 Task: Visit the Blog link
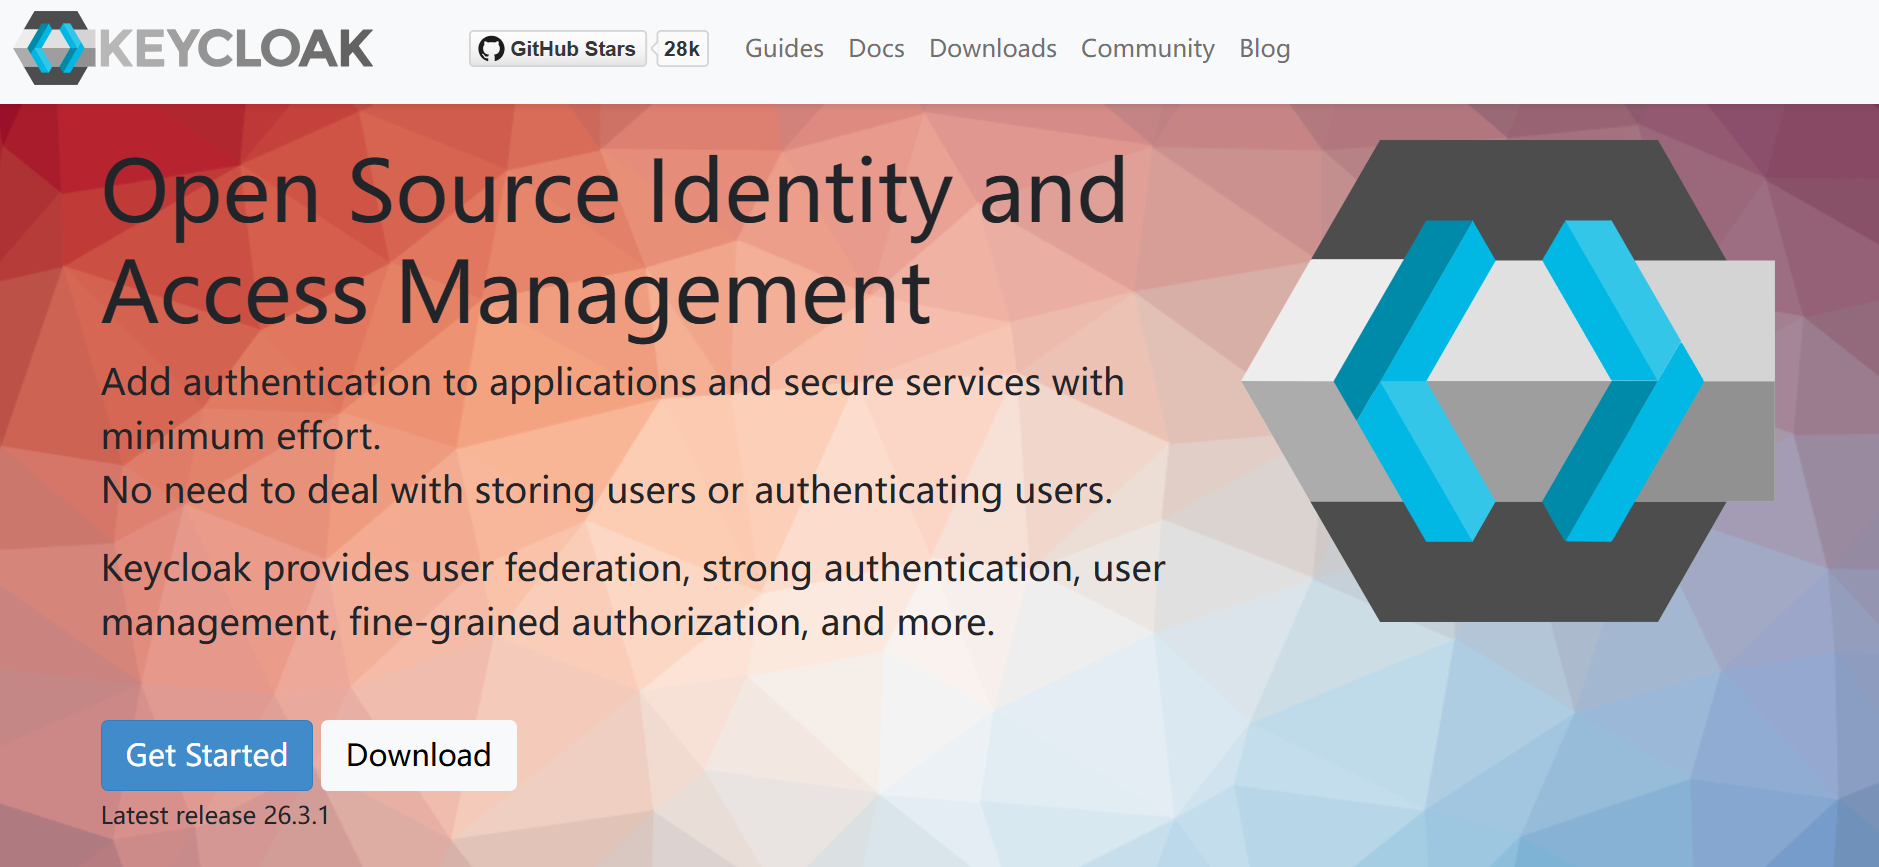[x=1264, y=49]
